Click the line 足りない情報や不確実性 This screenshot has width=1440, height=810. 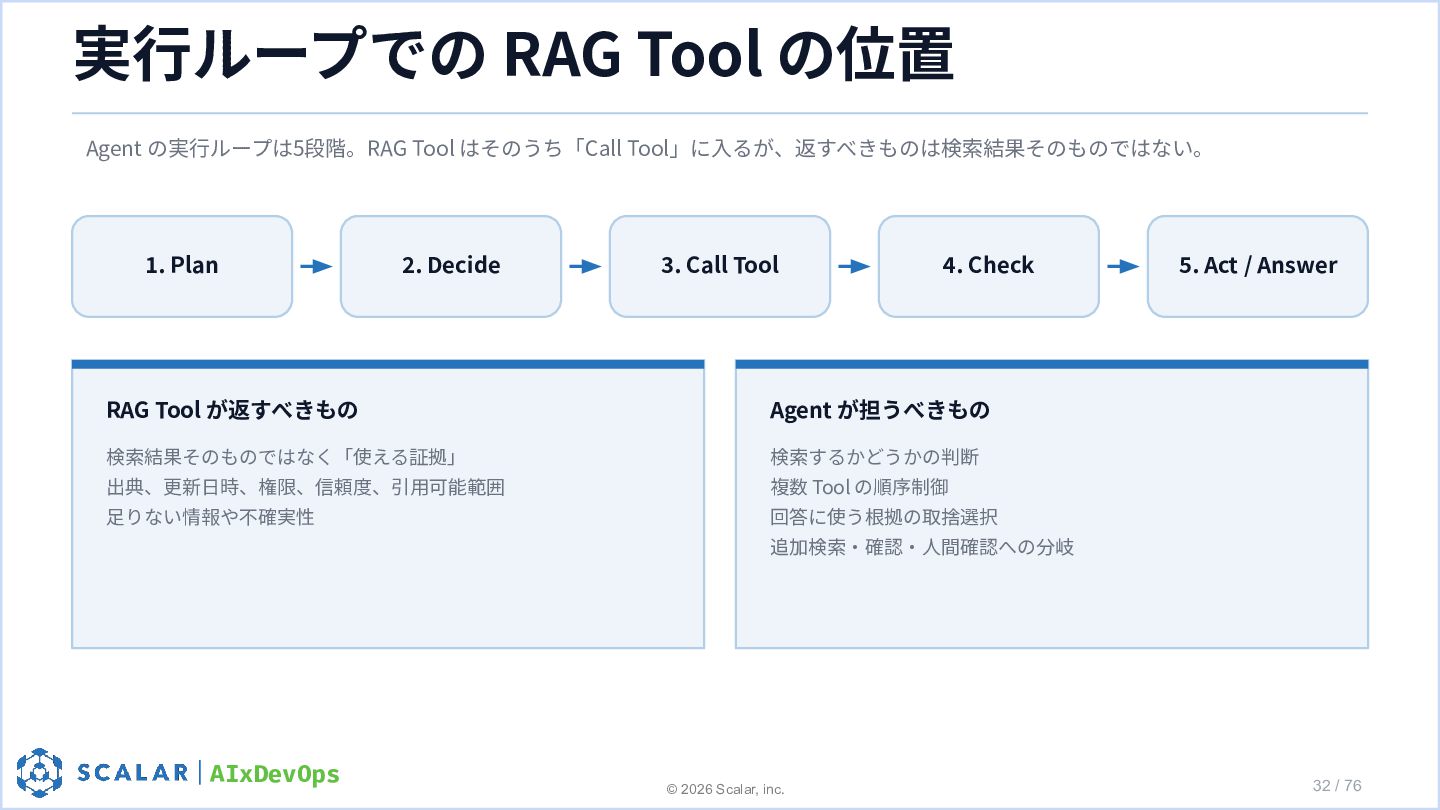click(x=210, y=517)
